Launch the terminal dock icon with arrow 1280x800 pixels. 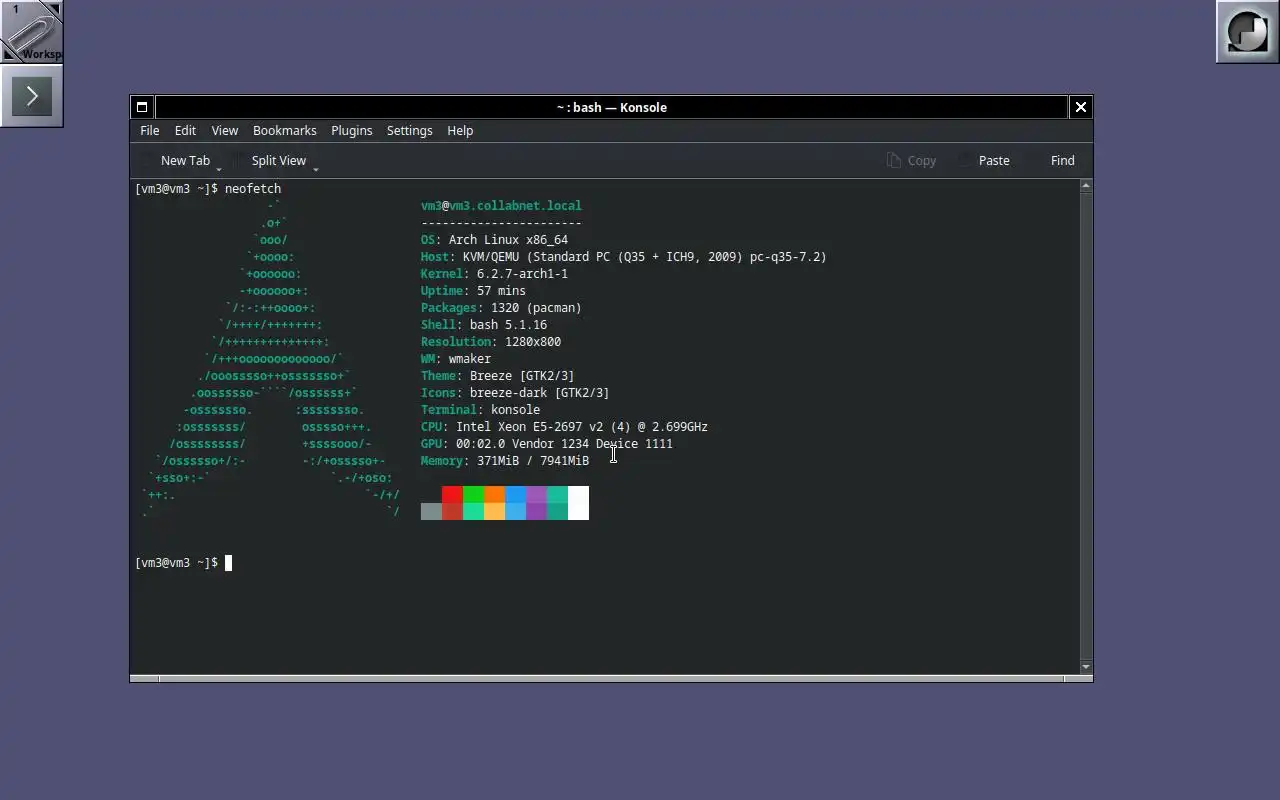(31, 96)
